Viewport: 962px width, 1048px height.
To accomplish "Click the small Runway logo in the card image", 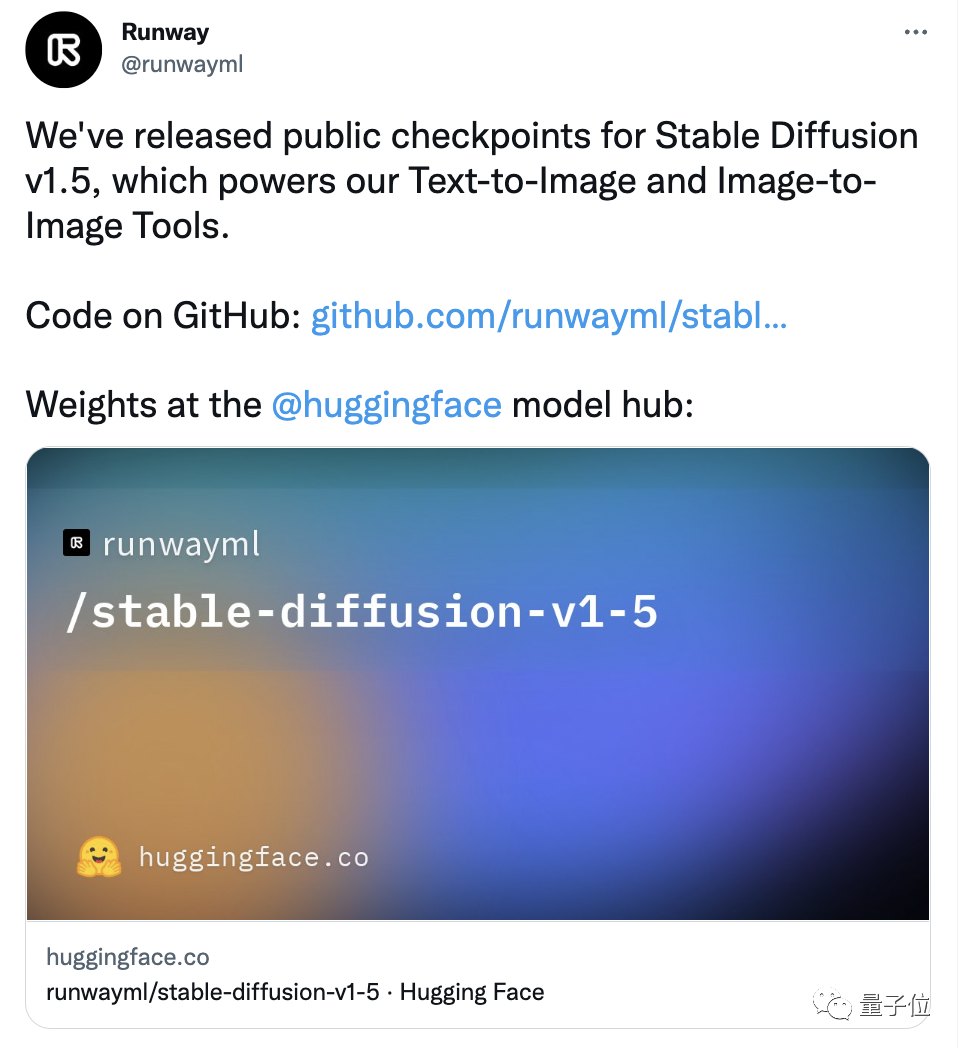I will coord(77,543).
